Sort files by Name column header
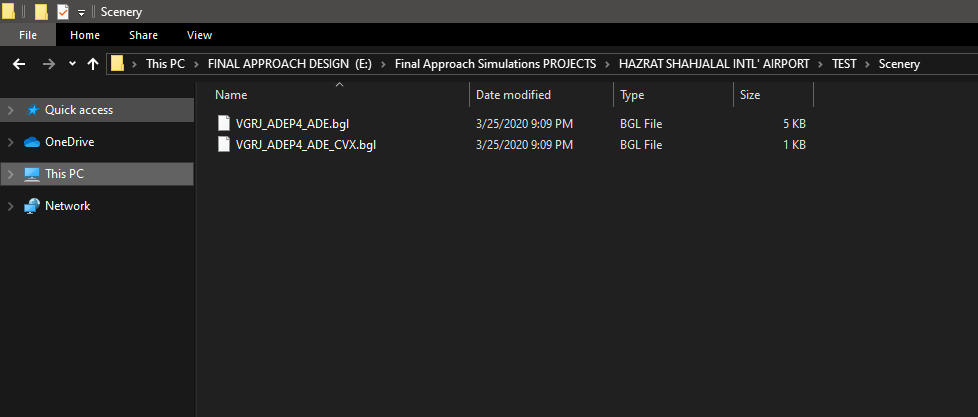 (x=231, y=95)
